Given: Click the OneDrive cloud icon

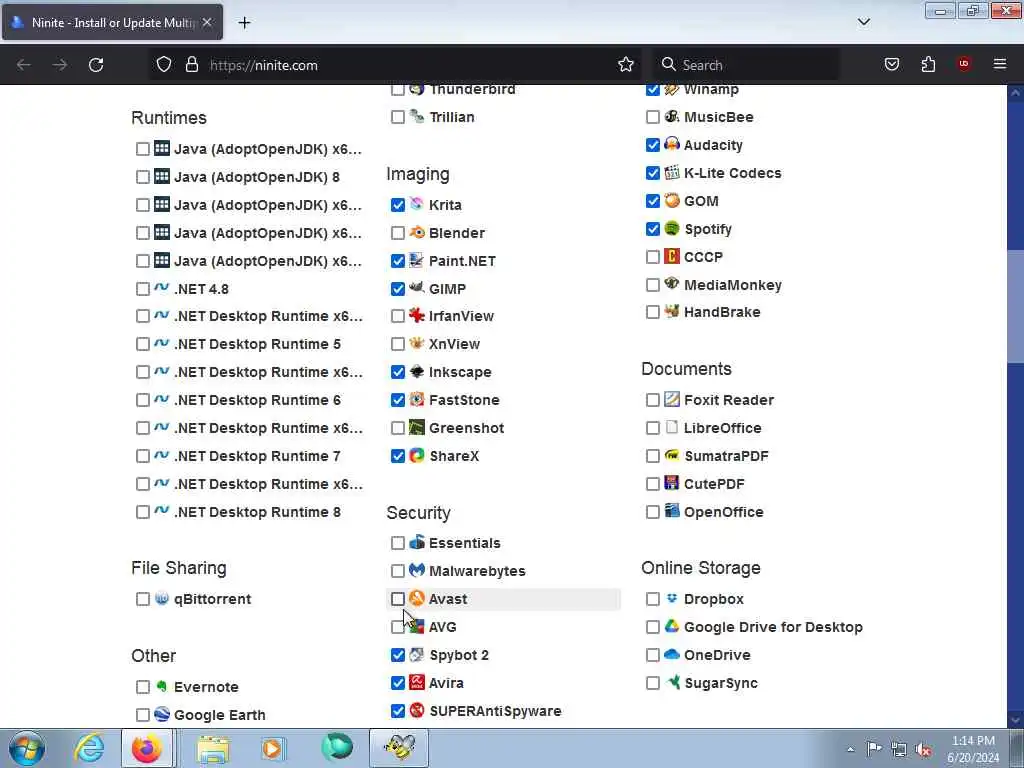Looking at the screenshot, I should tap(672, 654).
